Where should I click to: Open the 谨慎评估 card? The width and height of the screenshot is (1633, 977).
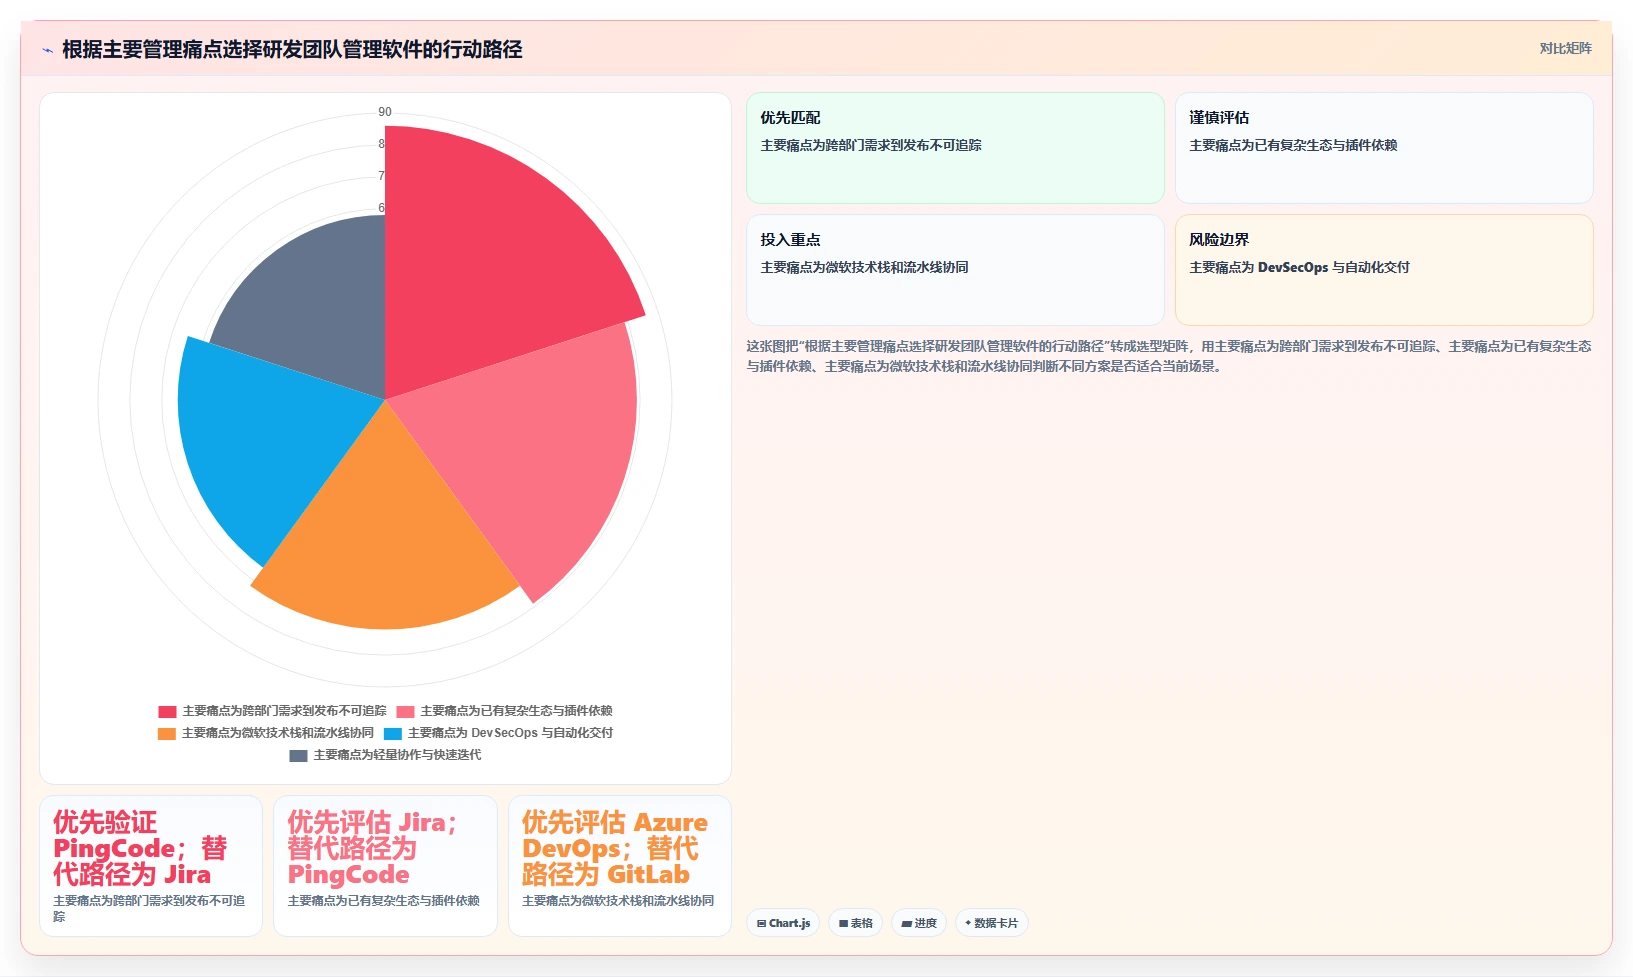[1384, 148]
